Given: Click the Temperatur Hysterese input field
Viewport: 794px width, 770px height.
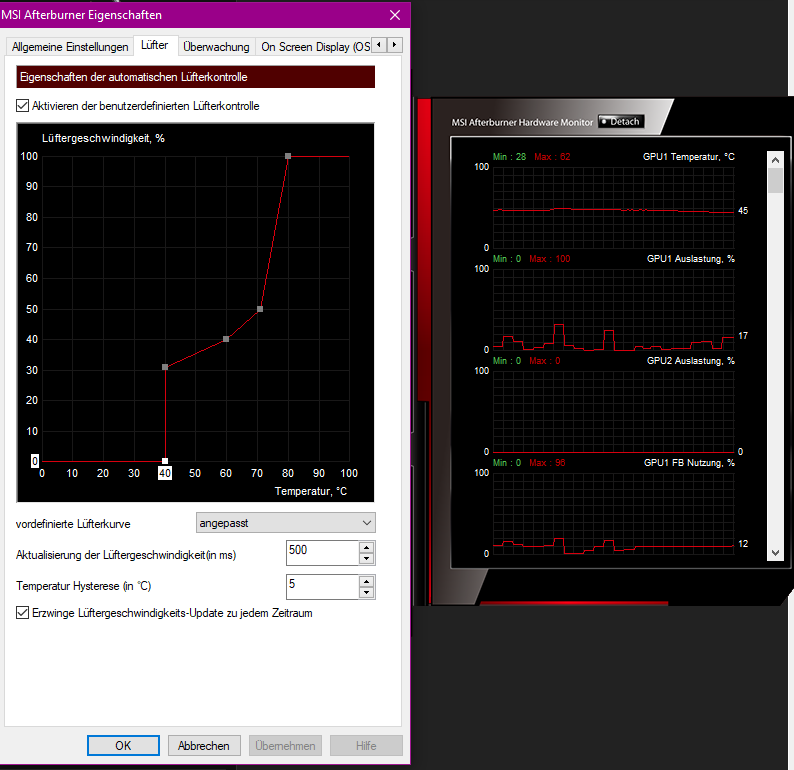Looking at the screenshot, I should pyautogui.click(x=323, y=586).
